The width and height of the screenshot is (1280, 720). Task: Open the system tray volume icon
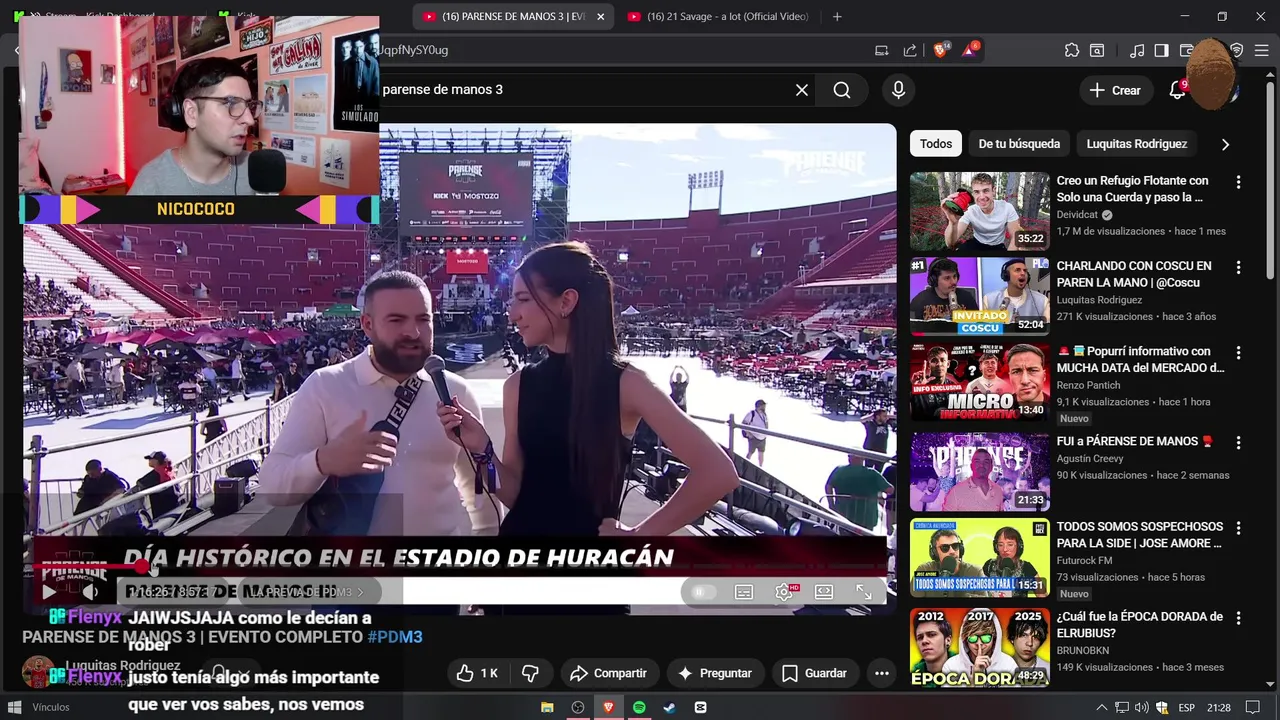pos(1142,707)
